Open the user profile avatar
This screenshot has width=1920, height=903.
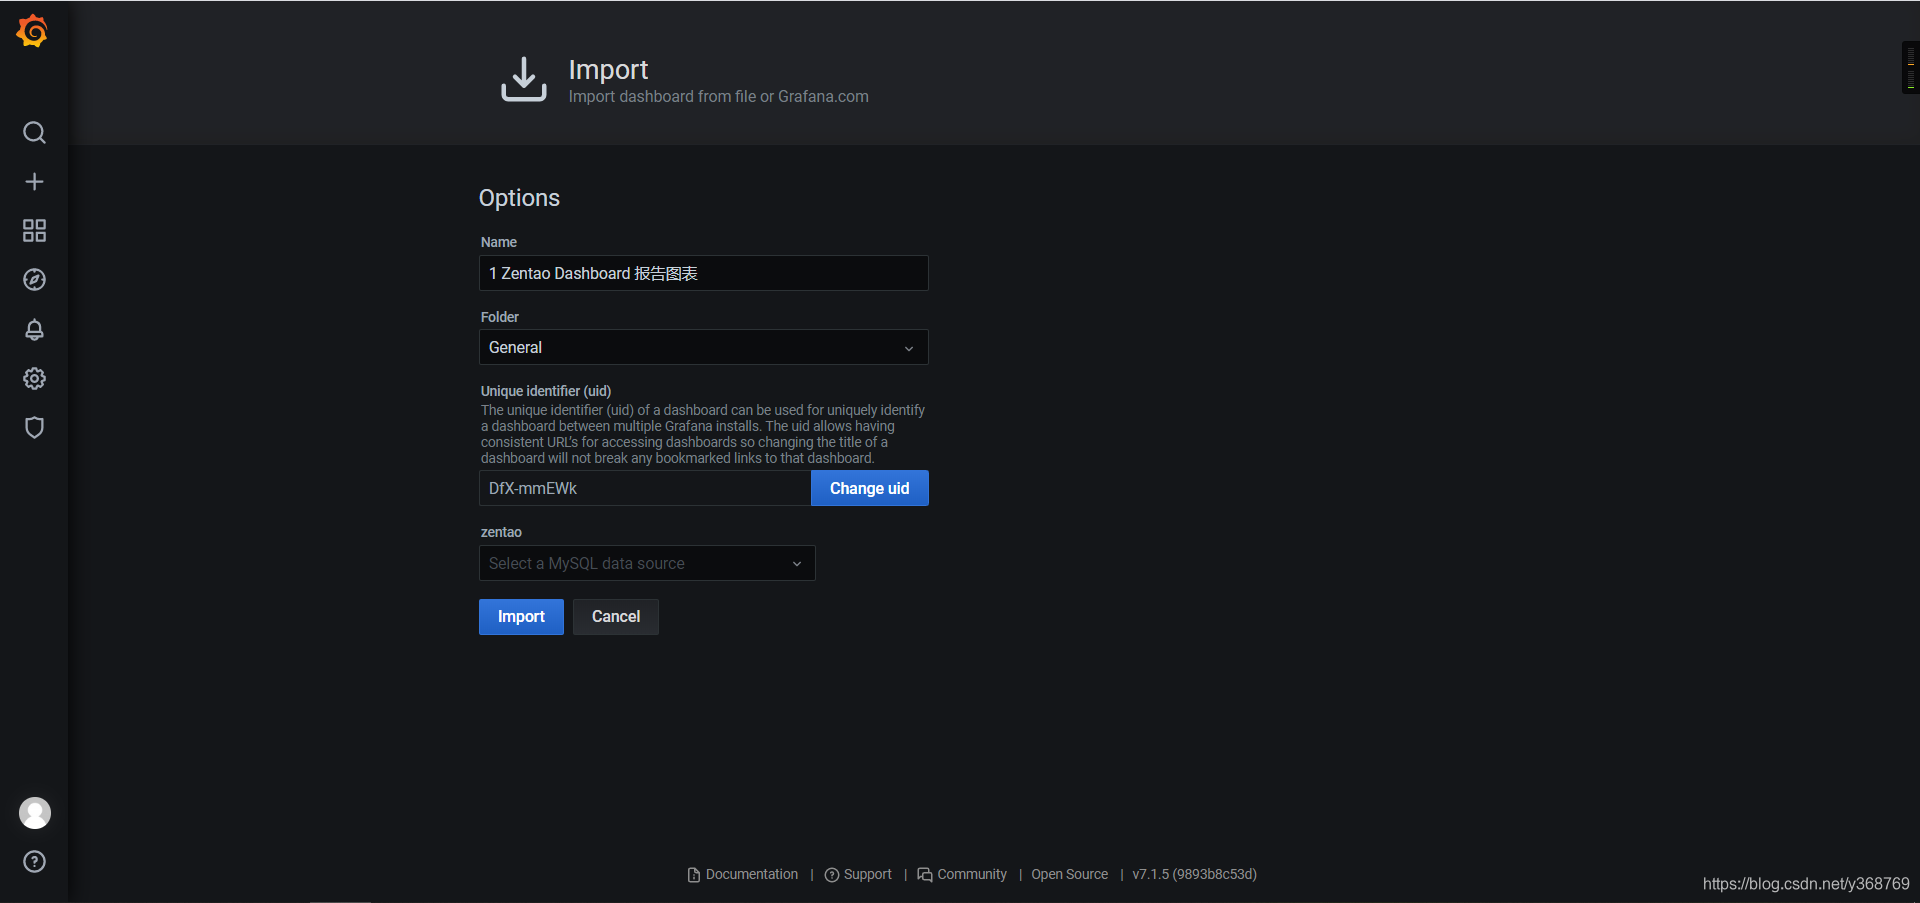click(x=35, y=813)
